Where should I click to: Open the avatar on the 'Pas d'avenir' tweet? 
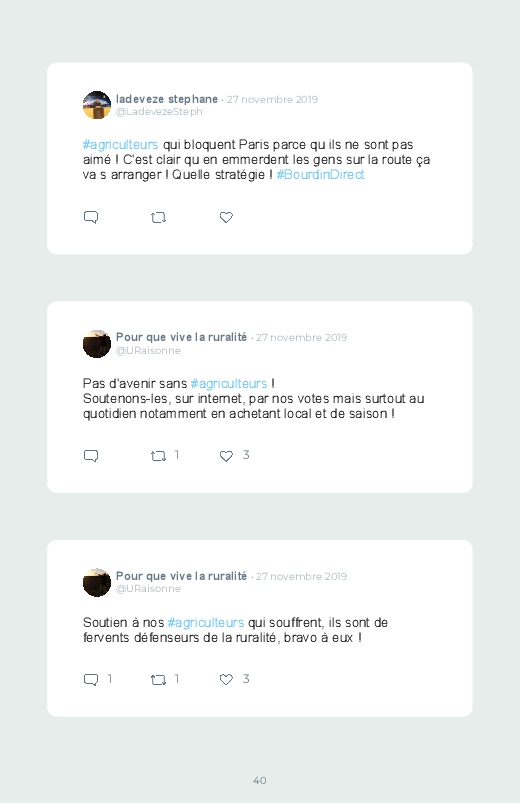click(x=97, y=344)
